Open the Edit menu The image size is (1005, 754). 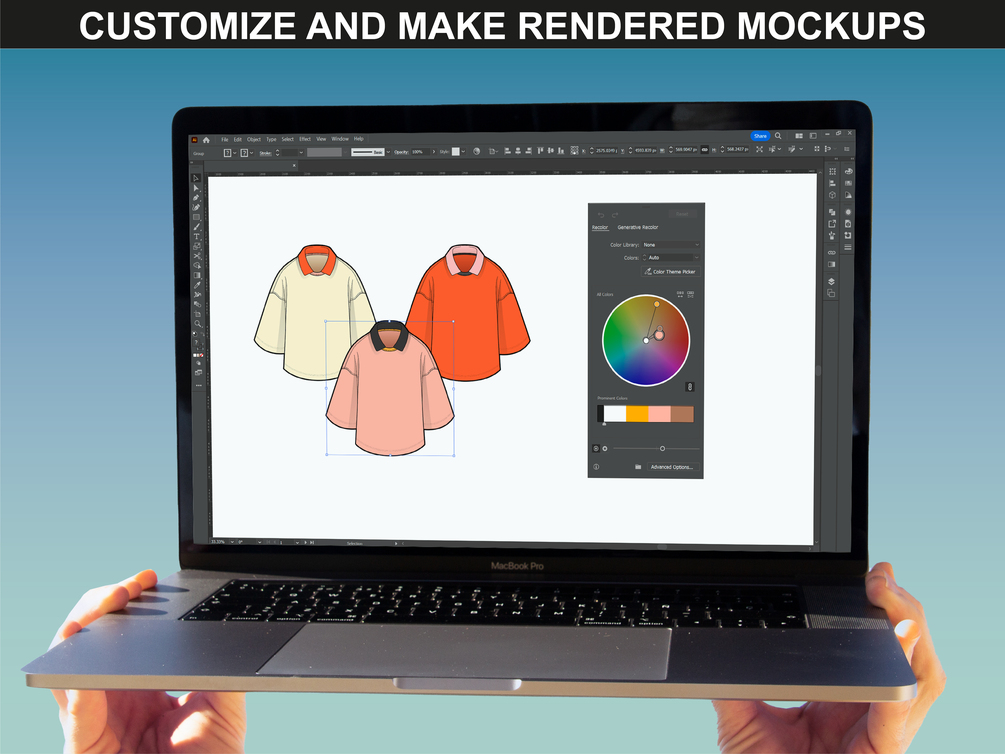[238, 139]
